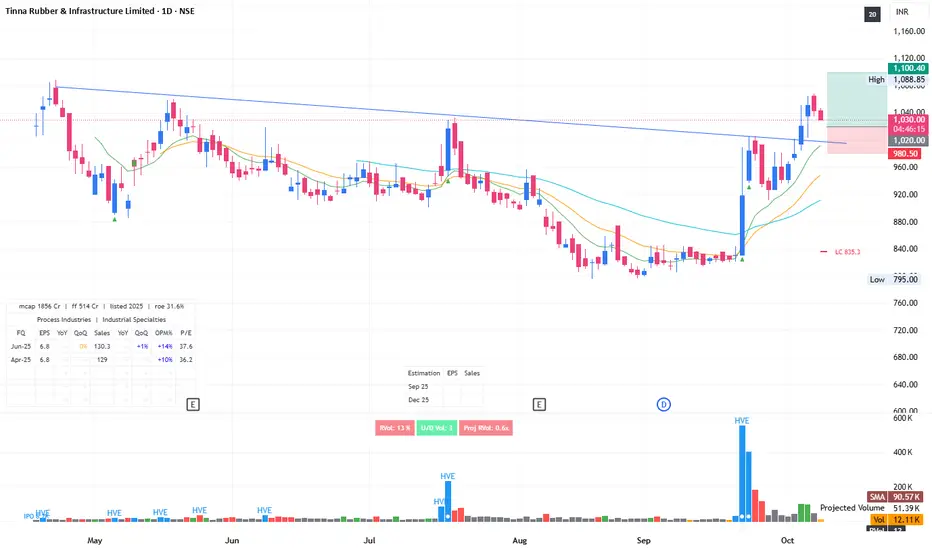
Task: Click the HVE label above July volume spike
Action: click(448, 476)
